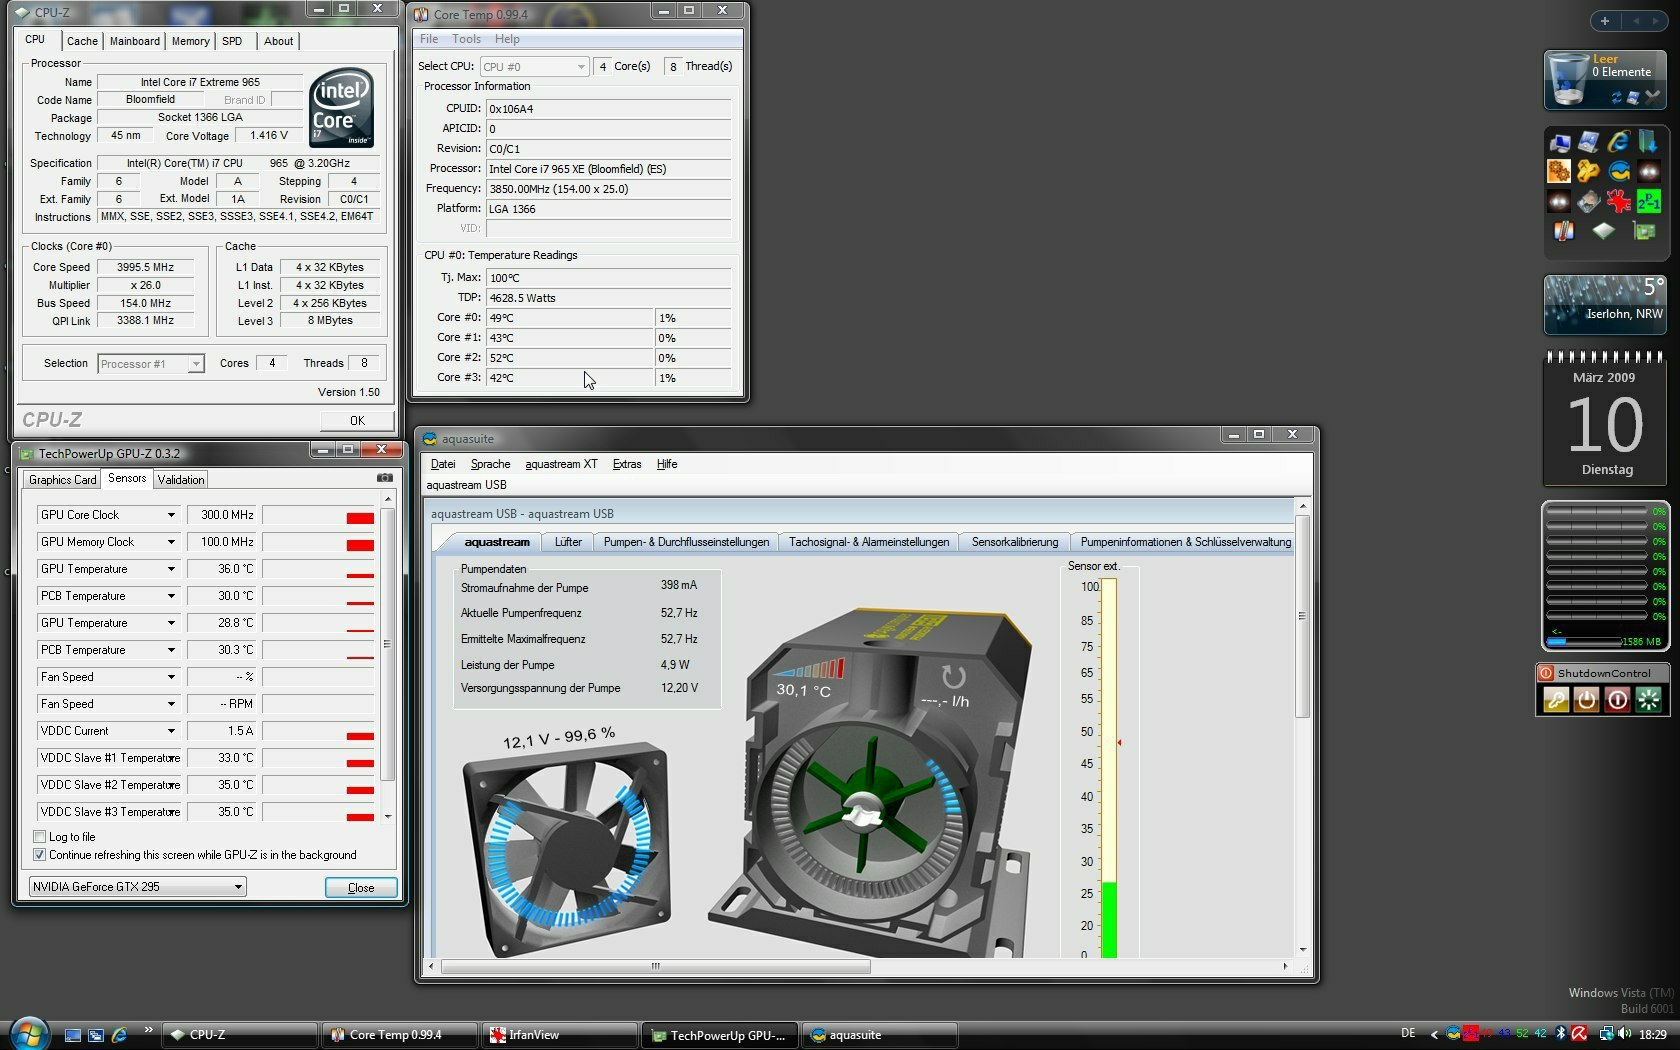
Task: Open the VDDC Current sensor dropdown
Action: coord(171,731)
